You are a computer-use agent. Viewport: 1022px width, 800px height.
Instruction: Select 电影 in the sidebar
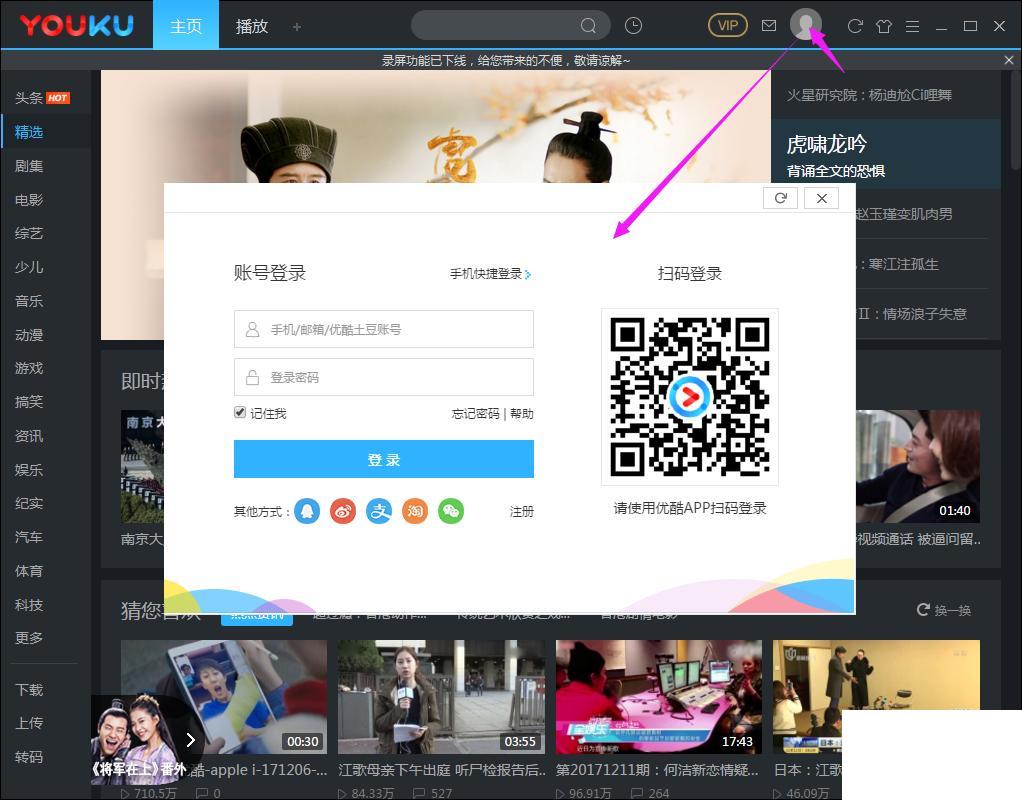(x=30, y=199)
